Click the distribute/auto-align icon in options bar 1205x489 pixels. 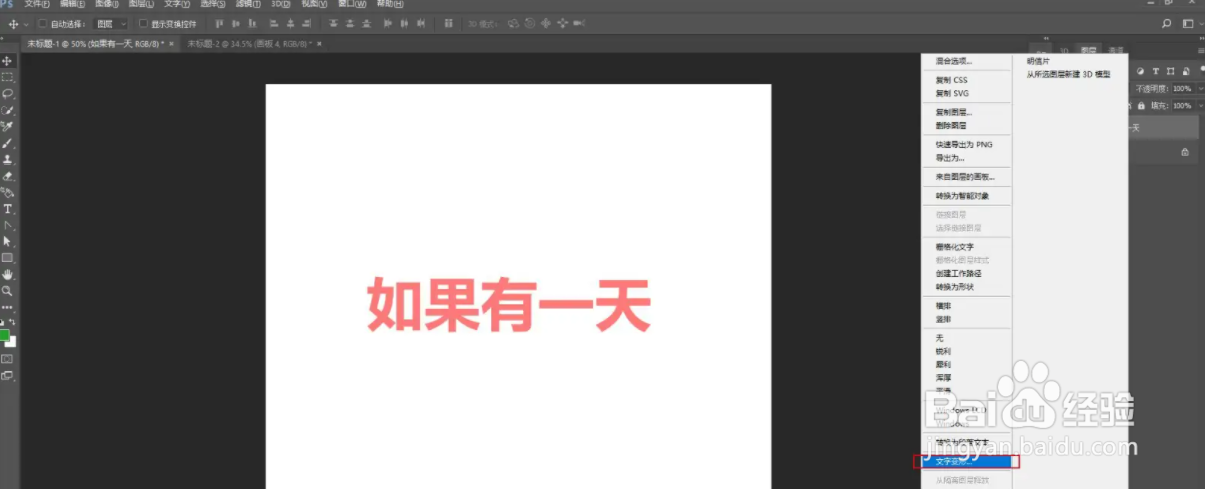[x=448, y=23]
